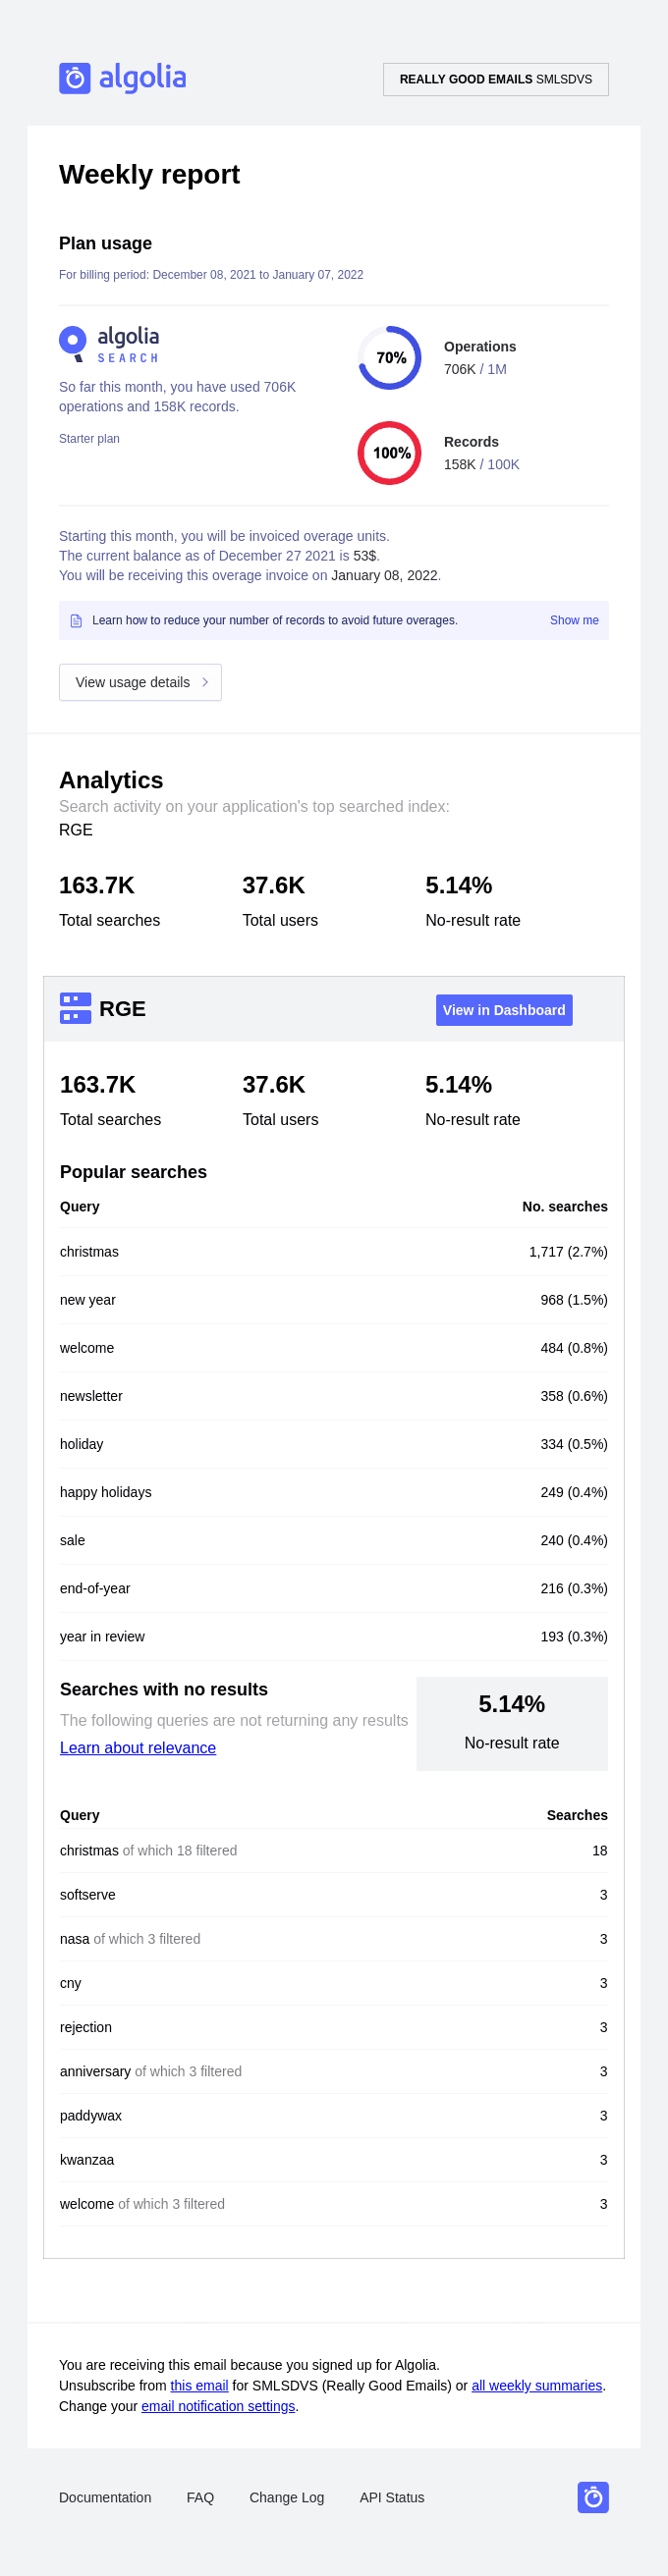
Task: Click the 'happy holidays' query
Action: coord(106,1493)
